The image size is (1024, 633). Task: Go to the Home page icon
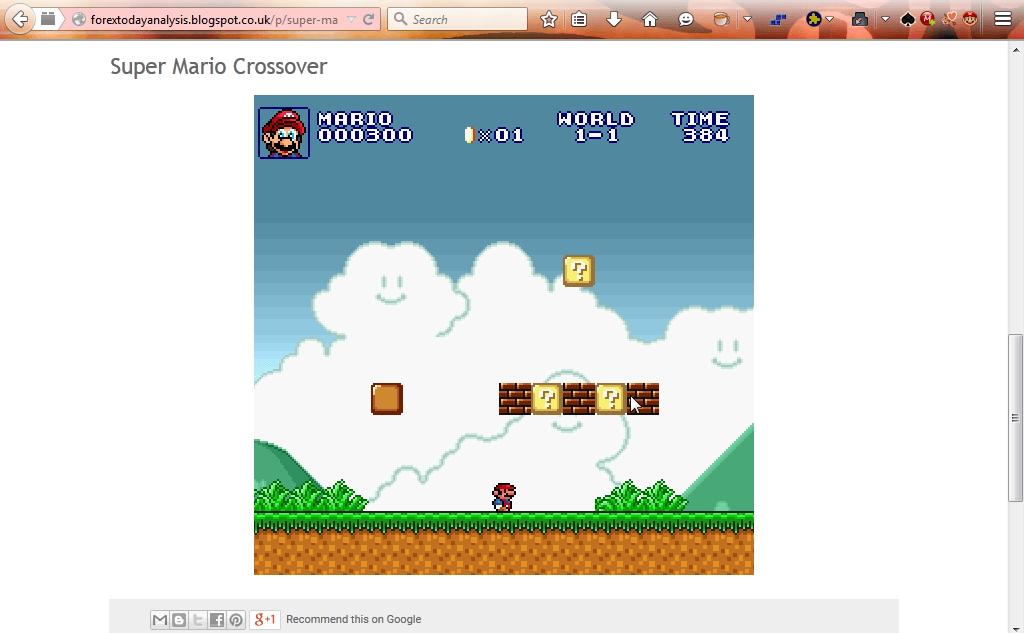click(x=650, y=20)
